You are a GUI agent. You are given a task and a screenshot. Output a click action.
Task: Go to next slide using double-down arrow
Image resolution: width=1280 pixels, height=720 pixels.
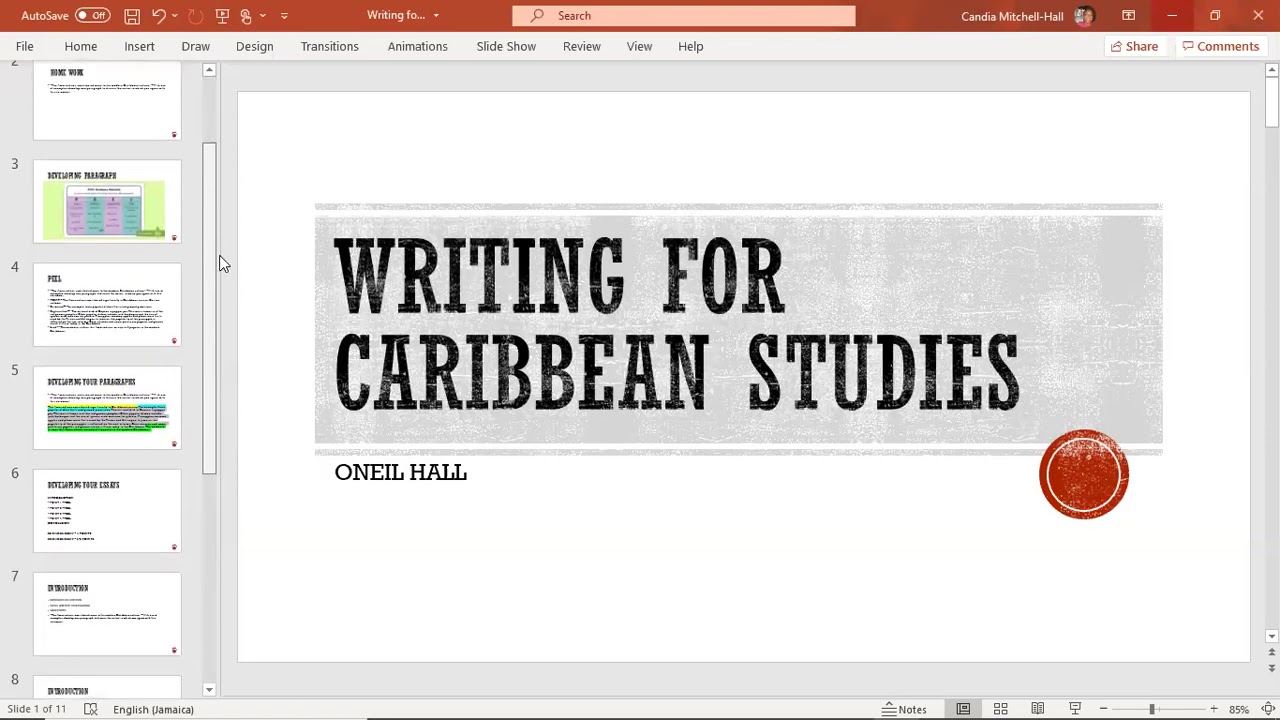1272,668
